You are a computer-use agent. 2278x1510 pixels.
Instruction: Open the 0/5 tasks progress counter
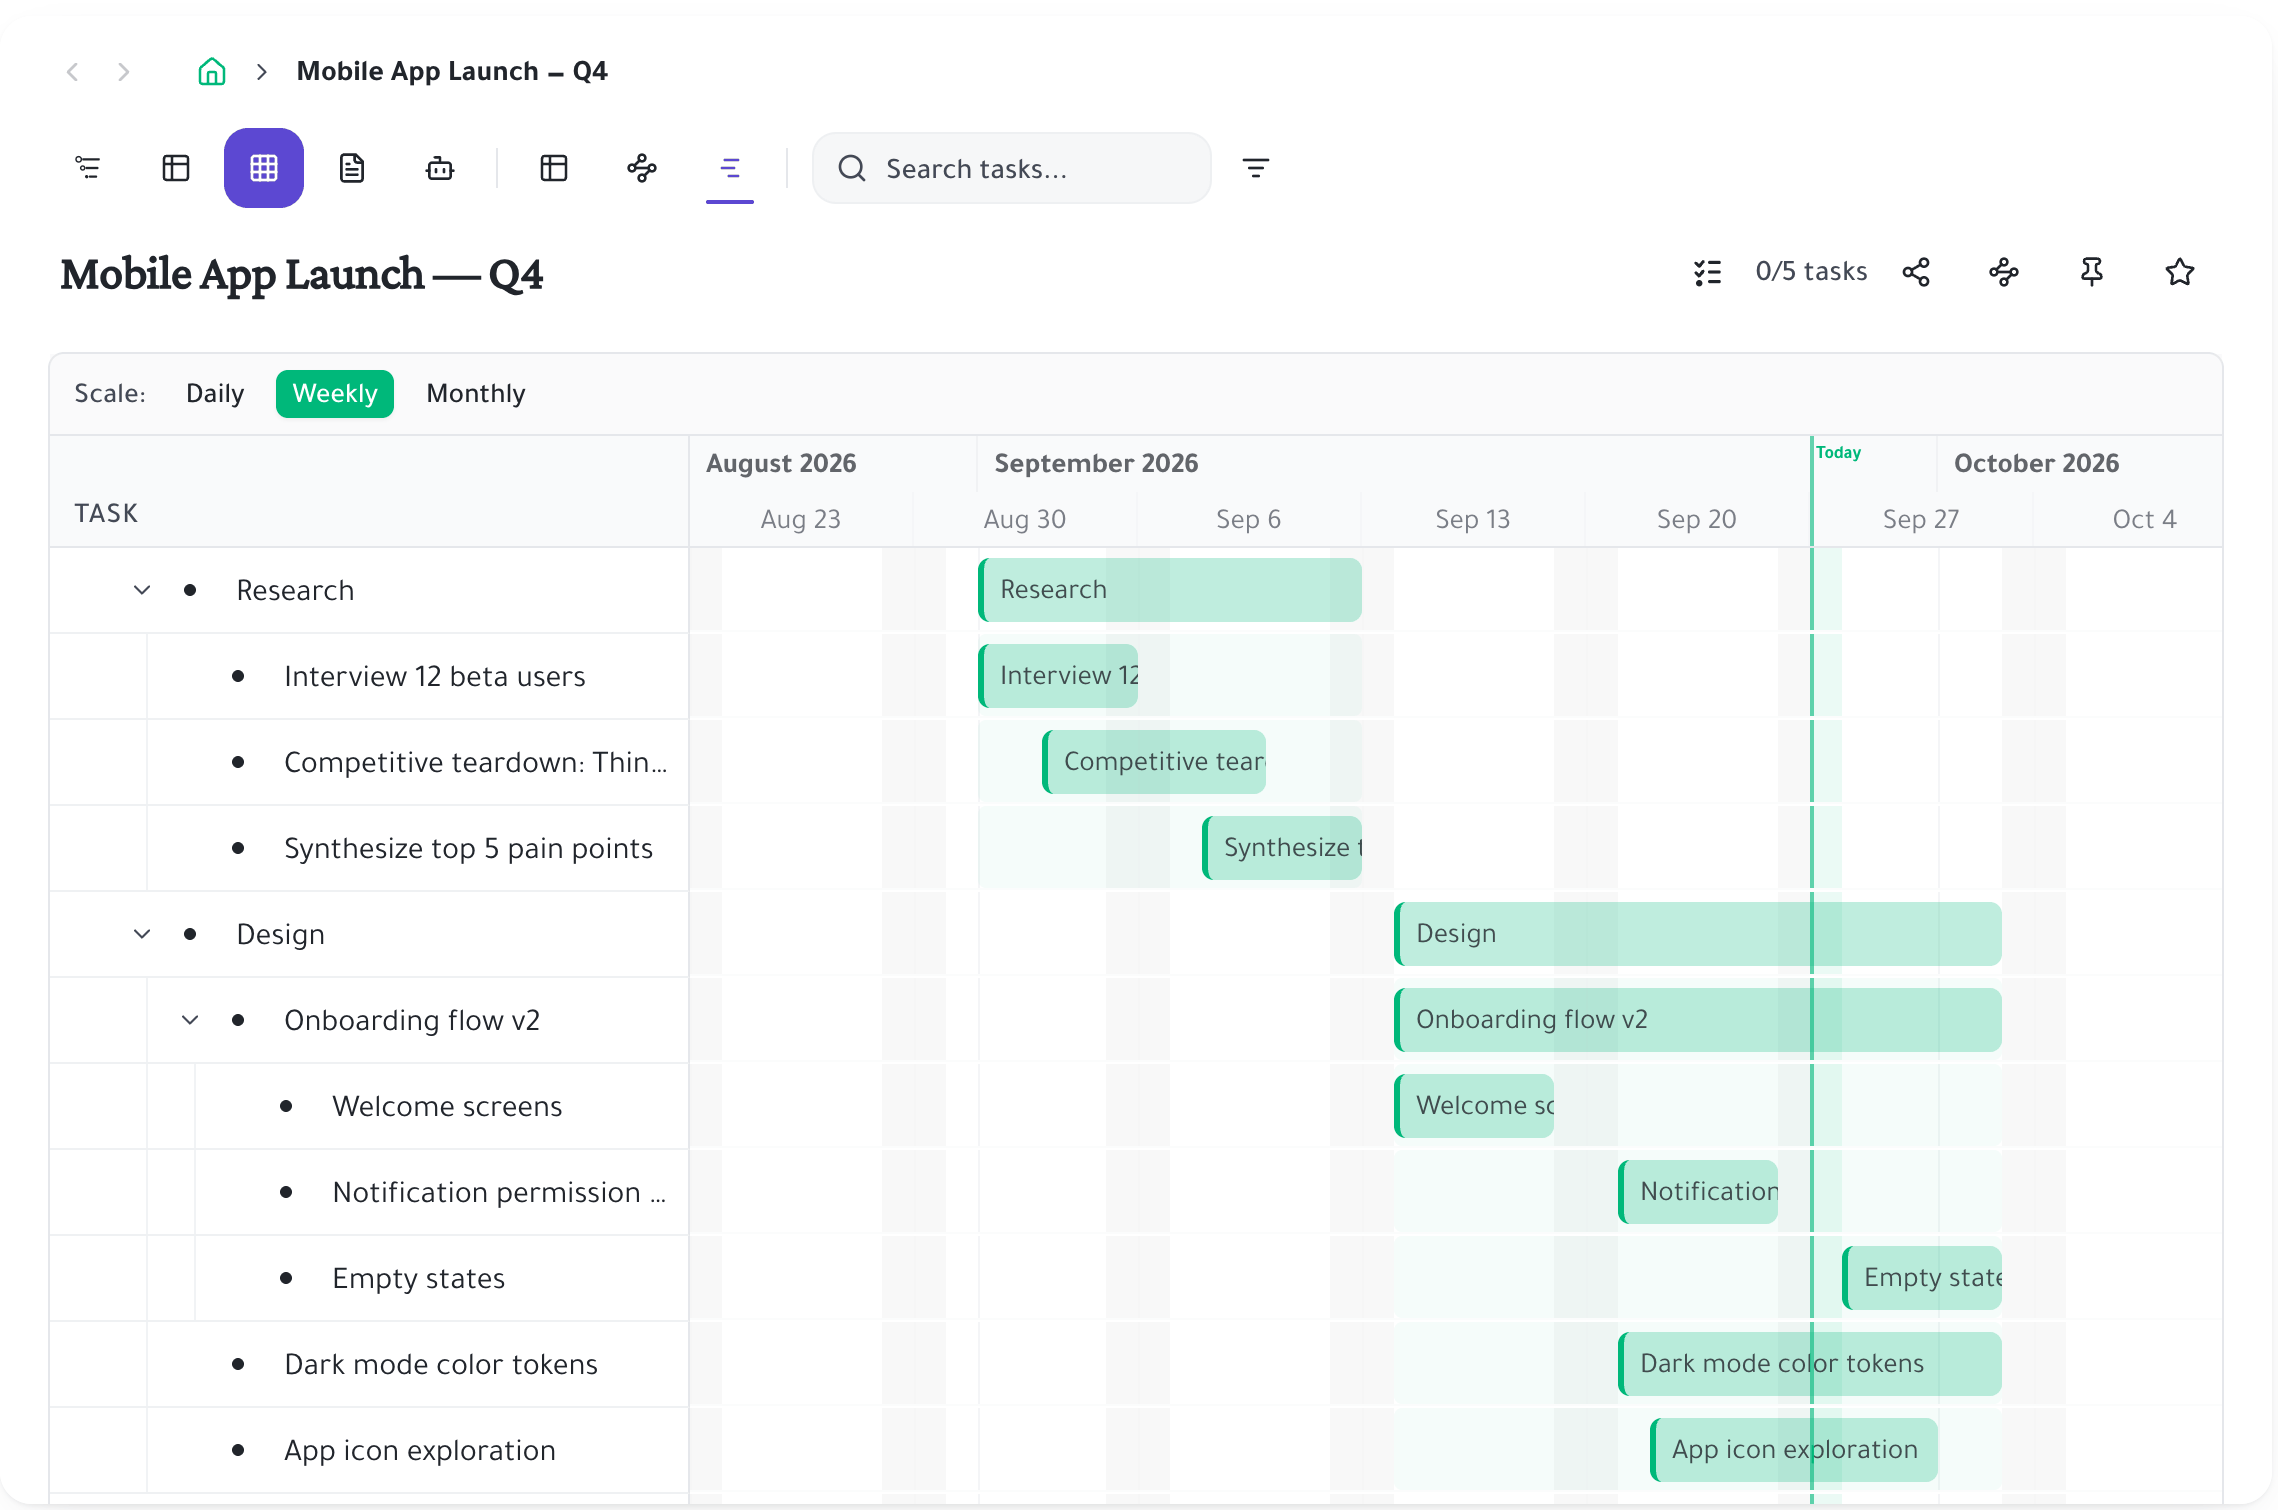[x=1811, y=272]
